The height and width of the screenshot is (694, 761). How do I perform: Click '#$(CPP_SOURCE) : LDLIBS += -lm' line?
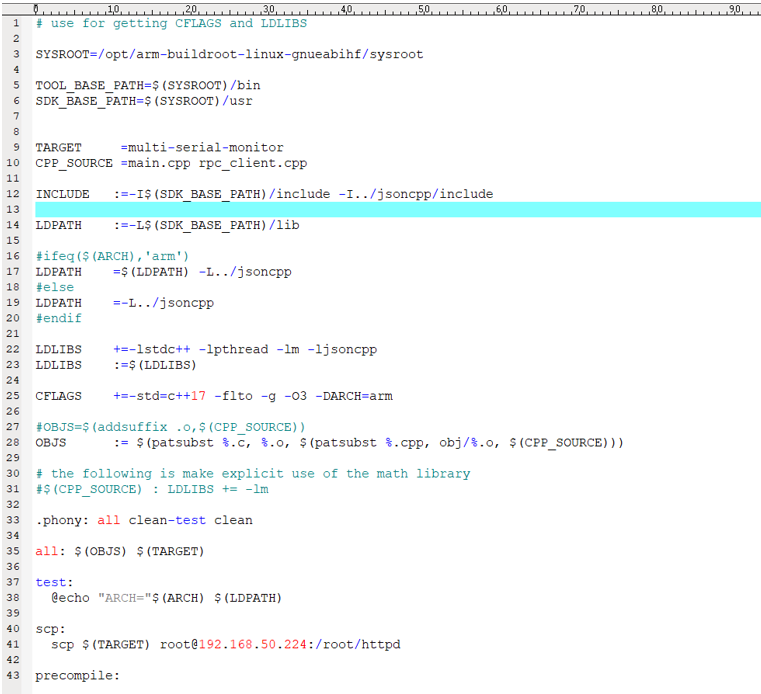[x=152, y=489]
